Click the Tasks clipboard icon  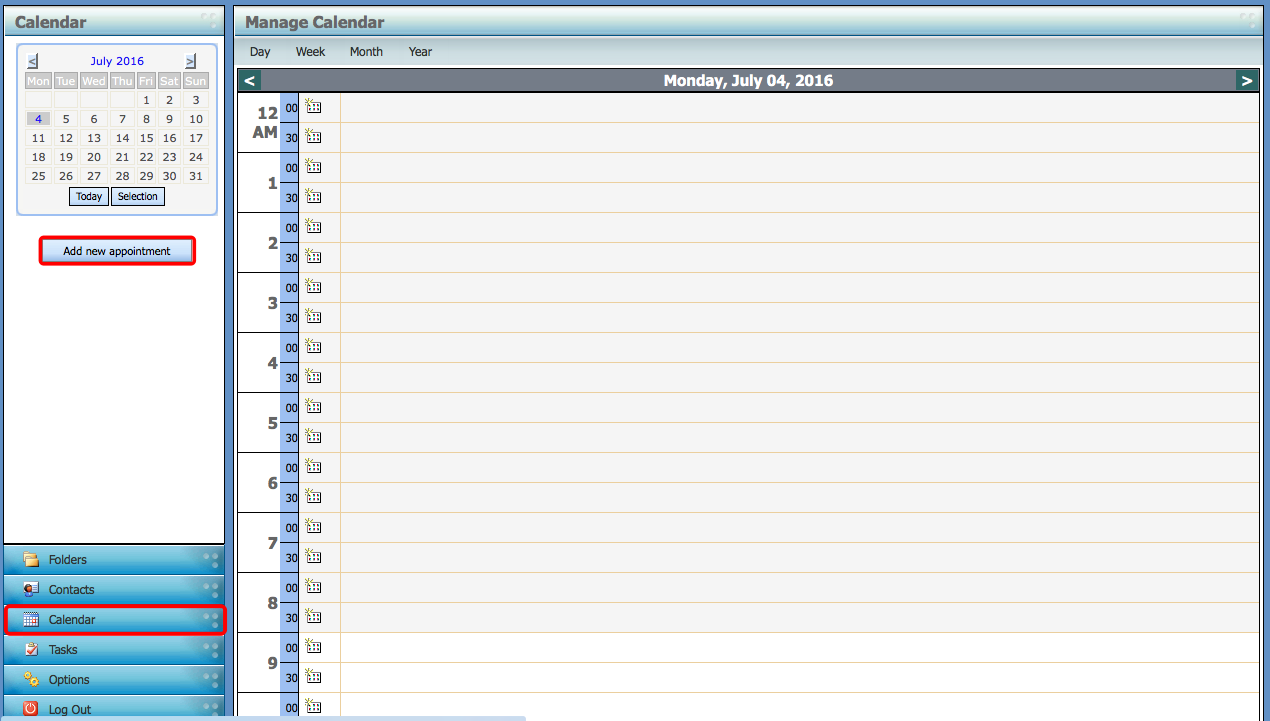pos(31,650)
